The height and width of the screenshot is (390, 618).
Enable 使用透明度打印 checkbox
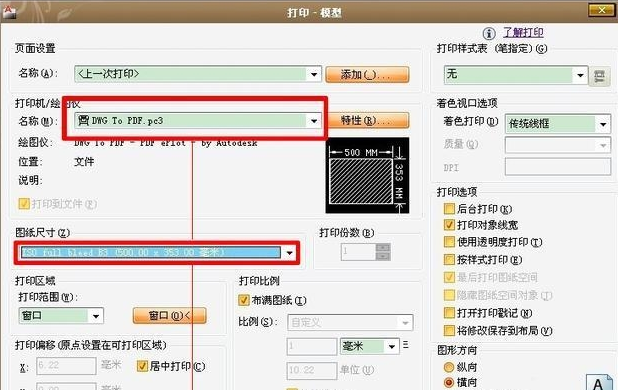coord(449,241)
